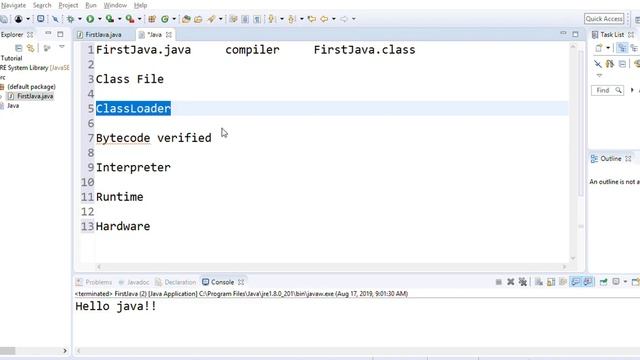Open dropdown next to Back navigation arrow
The height and width of the screenshot is (360, 640).
(x=334, y=19)
